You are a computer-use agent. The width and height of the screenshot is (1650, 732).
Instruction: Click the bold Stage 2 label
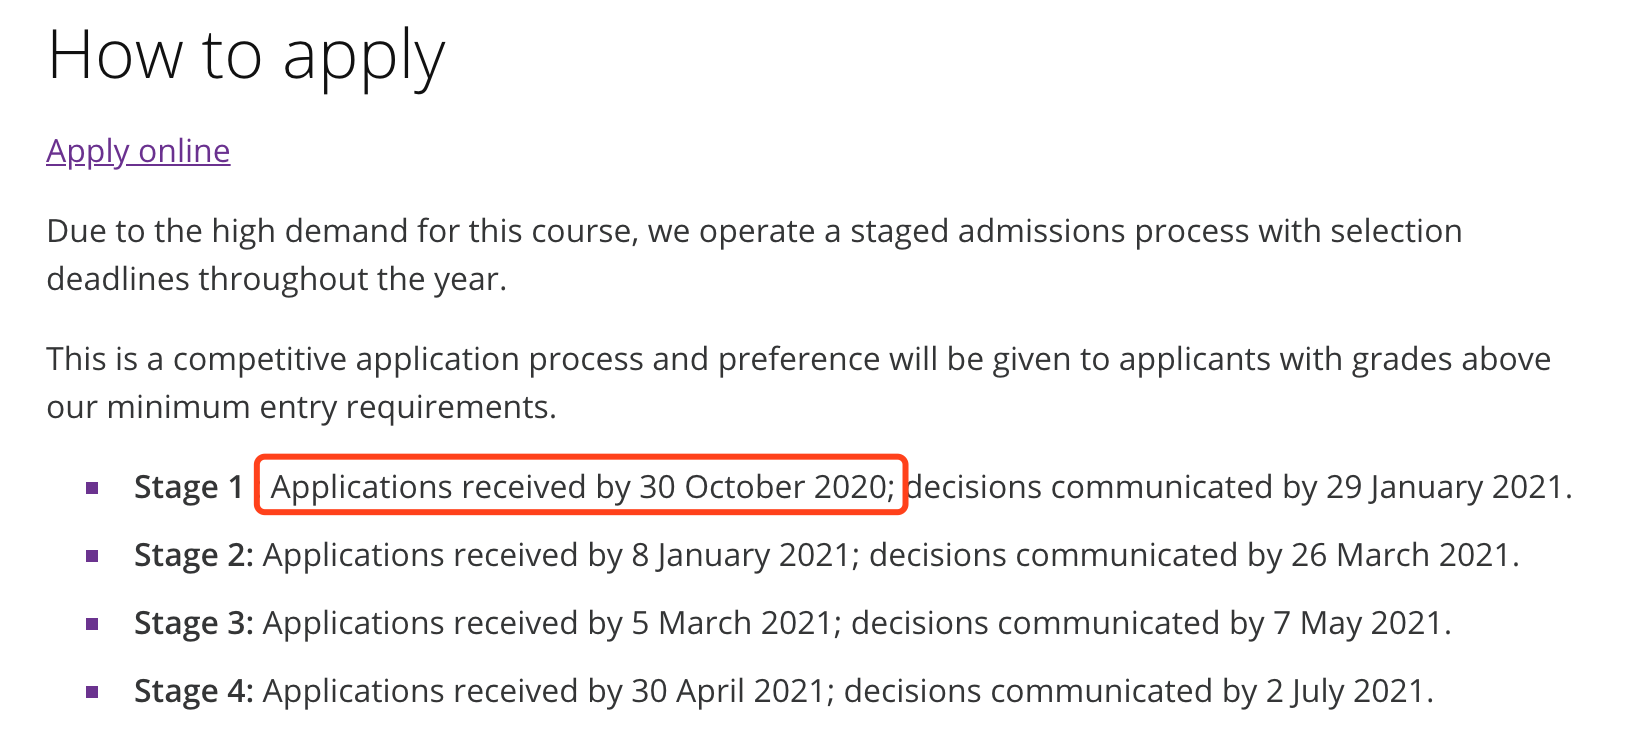pos(194,555)
